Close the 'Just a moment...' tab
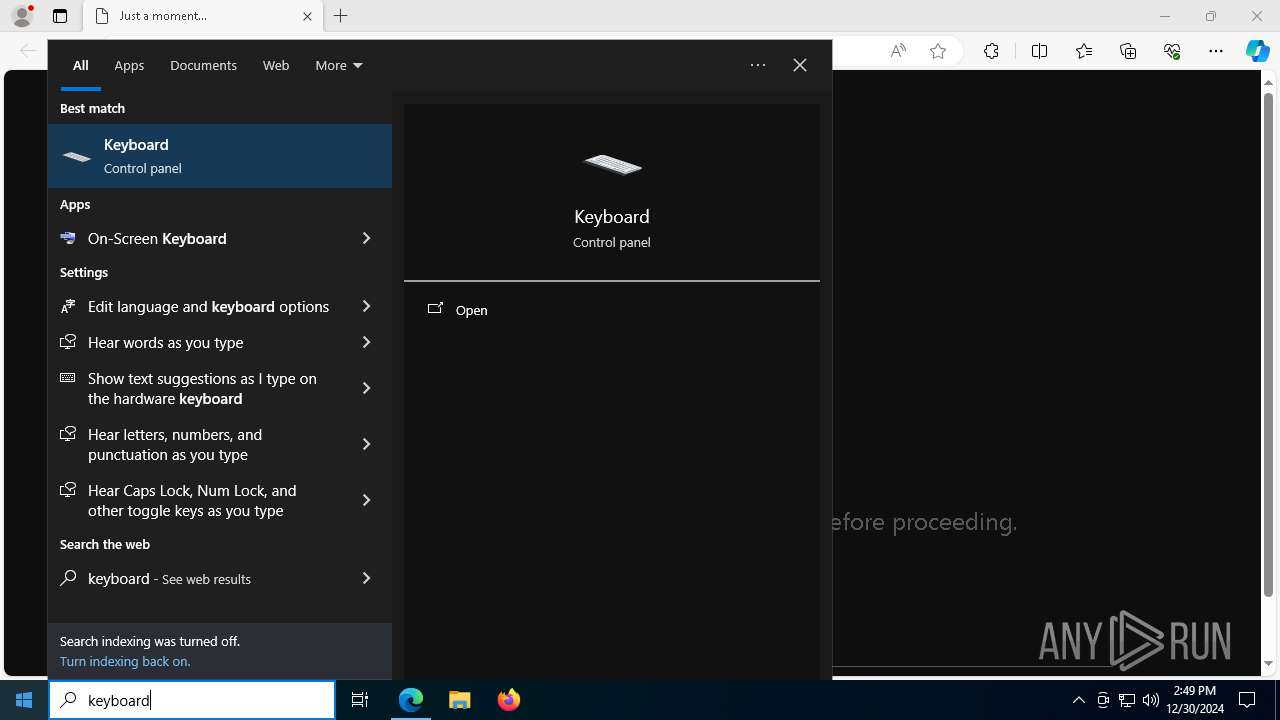1280x720 pixels. [x=308, y=16]
